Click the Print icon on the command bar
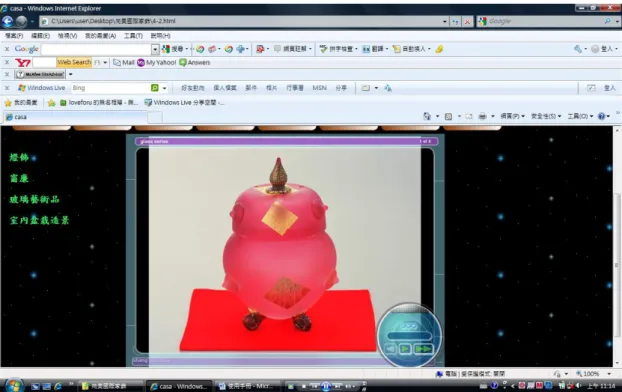The image size is (622, 392). [x=482, y=116]
